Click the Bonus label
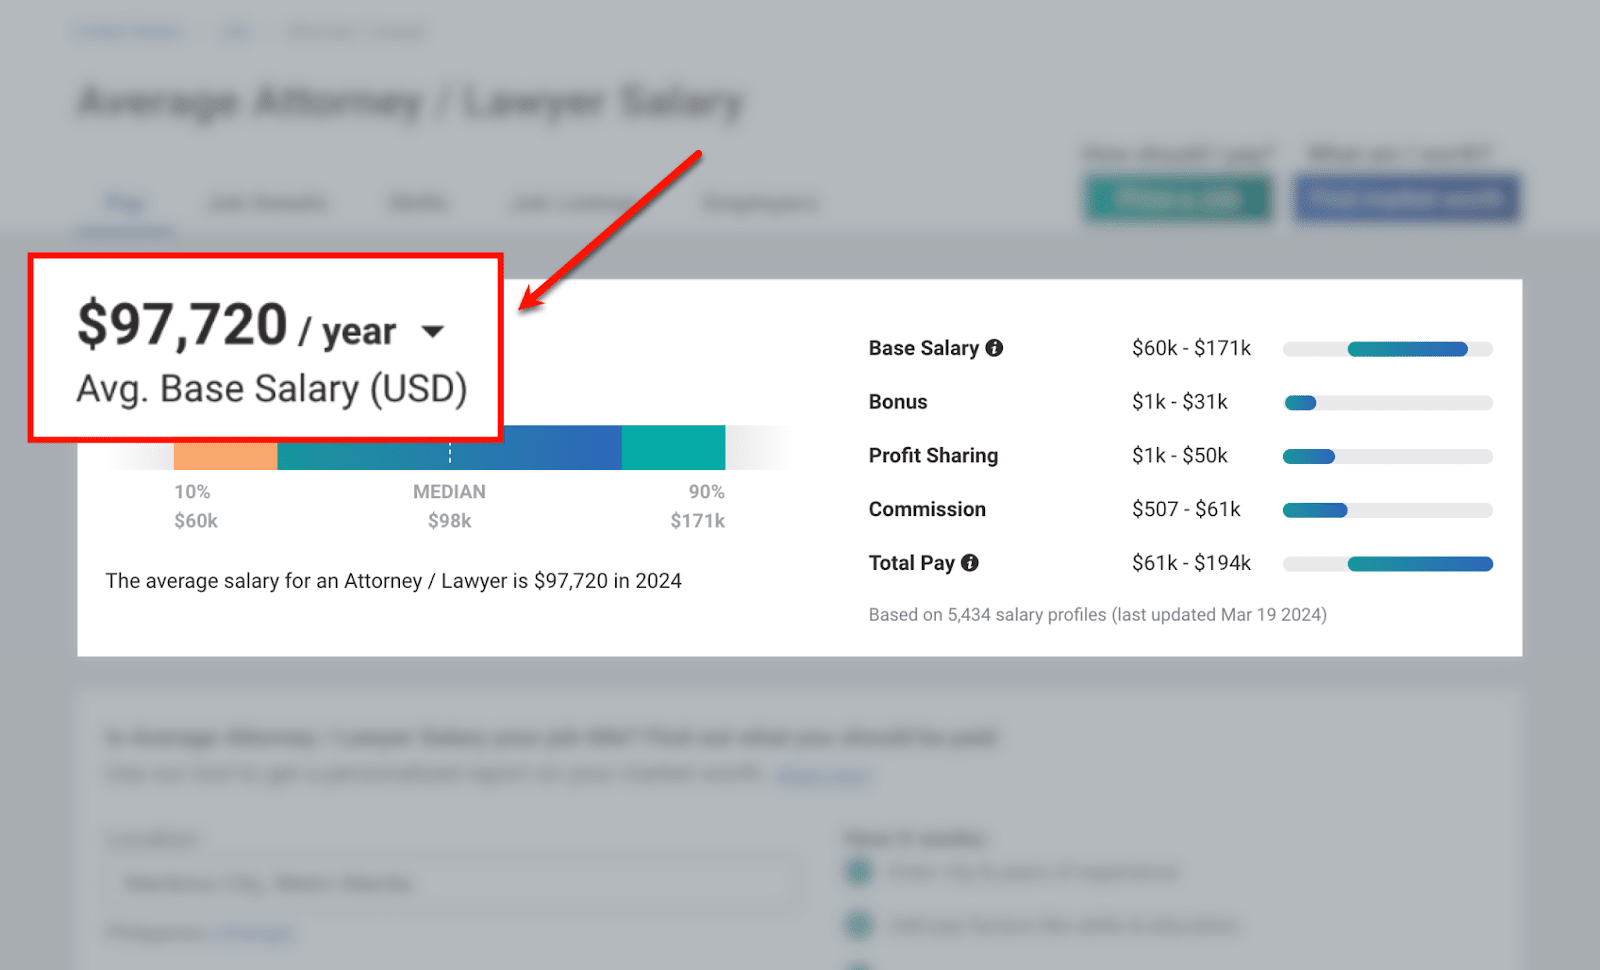 click(898, 402)
